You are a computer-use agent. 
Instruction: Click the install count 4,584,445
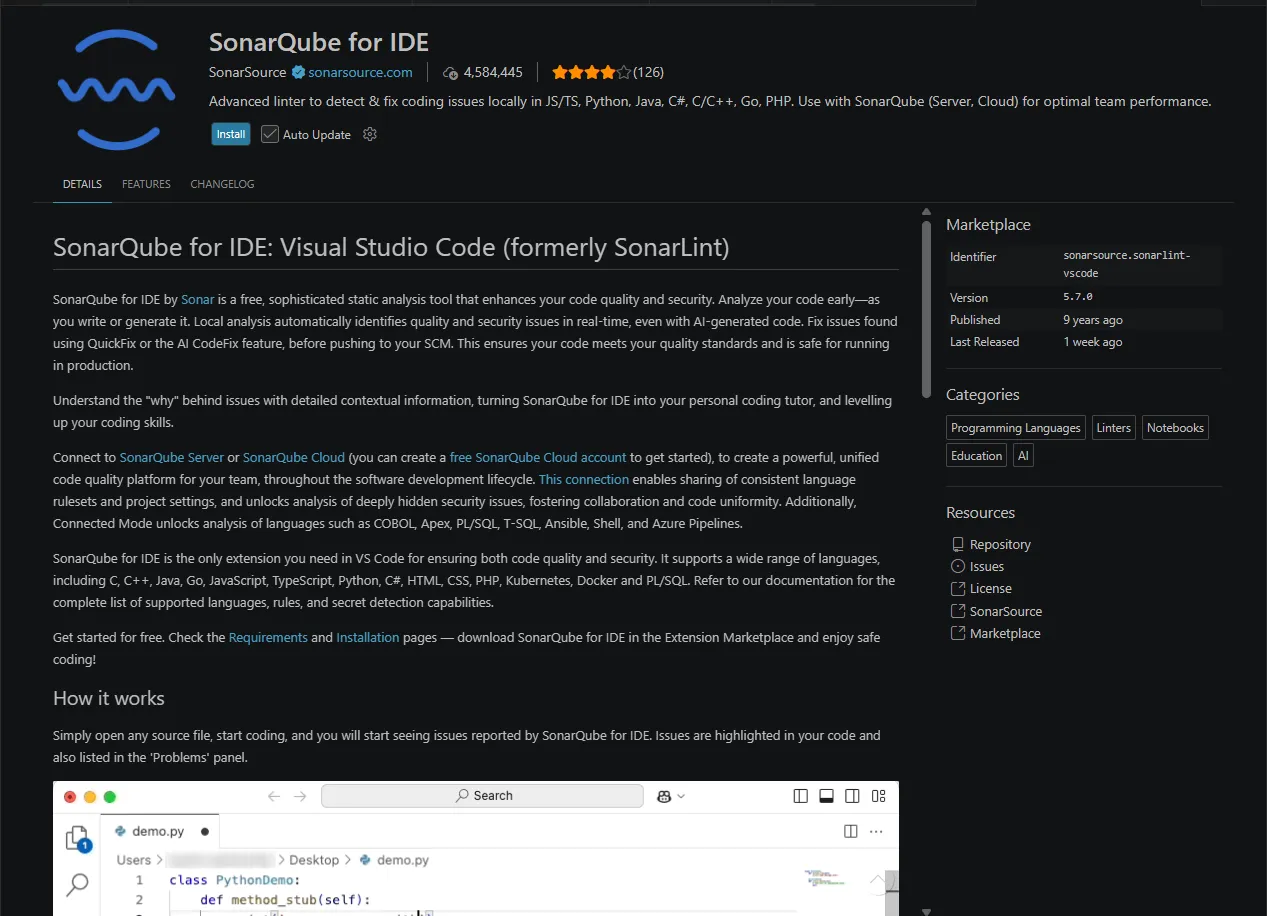tap(493, 72)
